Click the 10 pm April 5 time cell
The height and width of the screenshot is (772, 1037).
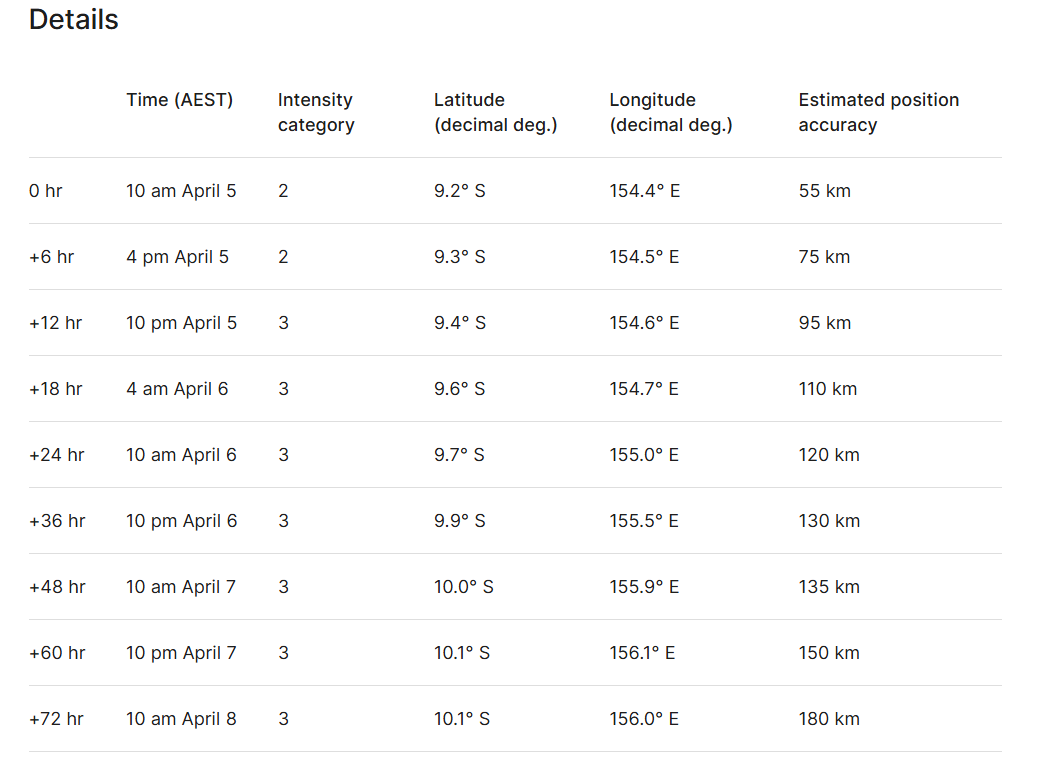pyautogui.click(x=181, y=323)
